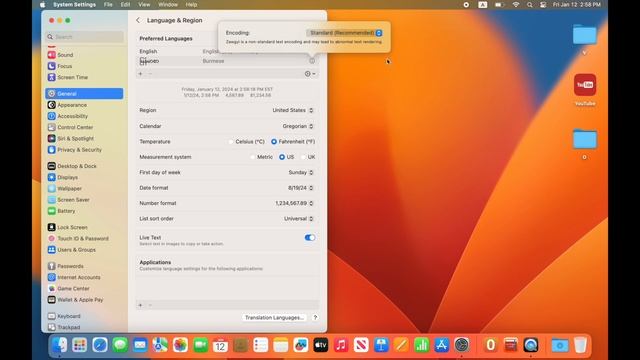
Task: Open the Calendar dropdown
Action: [x=298, y=126]
